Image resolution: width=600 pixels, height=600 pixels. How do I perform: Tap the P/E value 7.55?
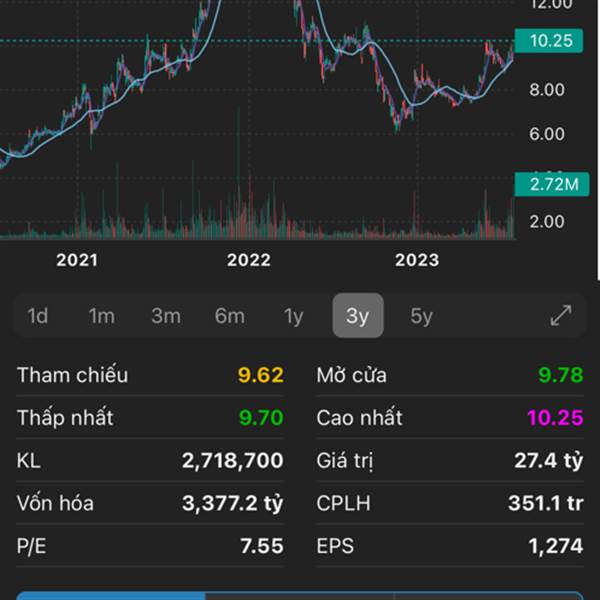click(262, 546)
